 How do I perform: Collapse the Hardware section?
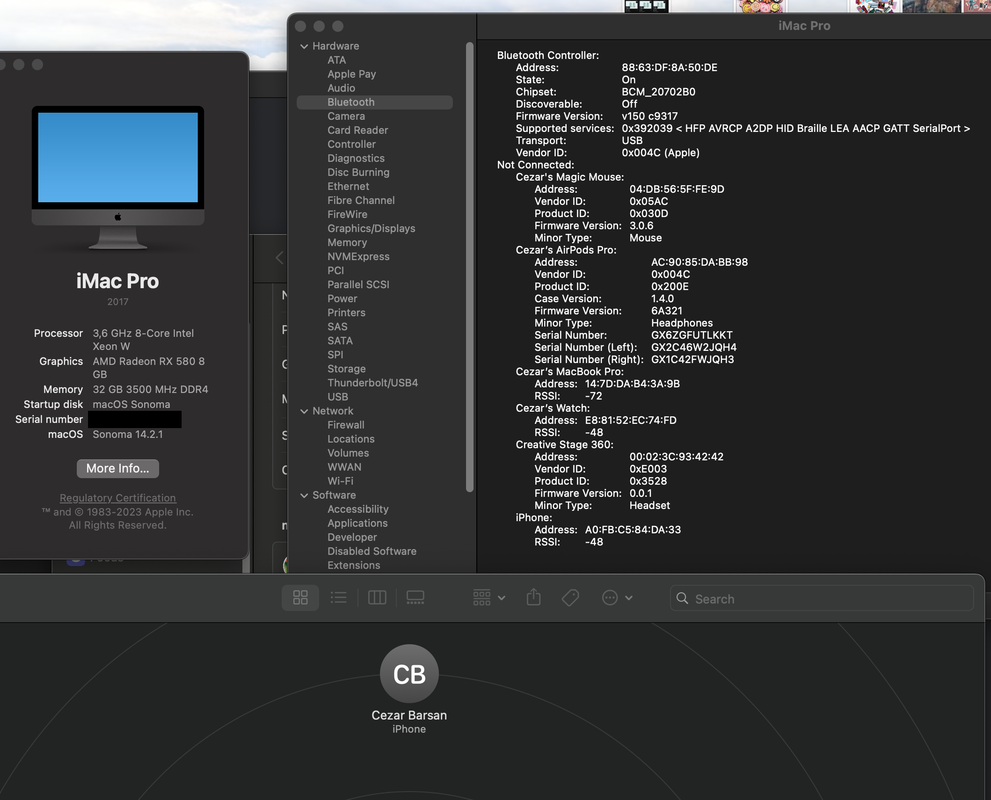[x=304, y=46]
